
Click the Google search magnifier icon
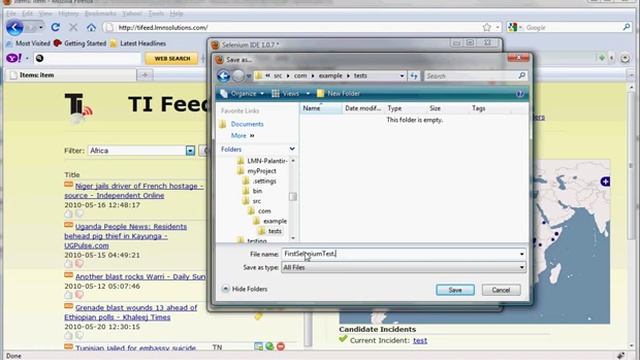tap(627, 27)
